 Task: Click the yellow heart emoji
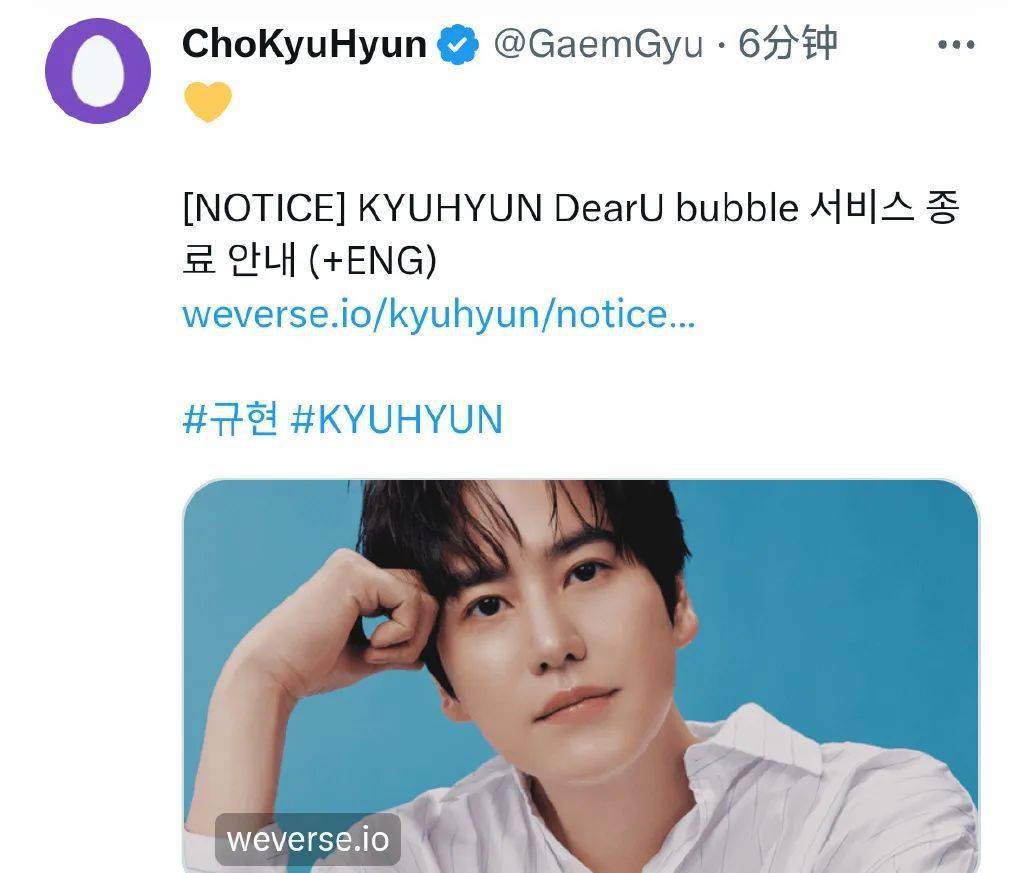(208, 102)
